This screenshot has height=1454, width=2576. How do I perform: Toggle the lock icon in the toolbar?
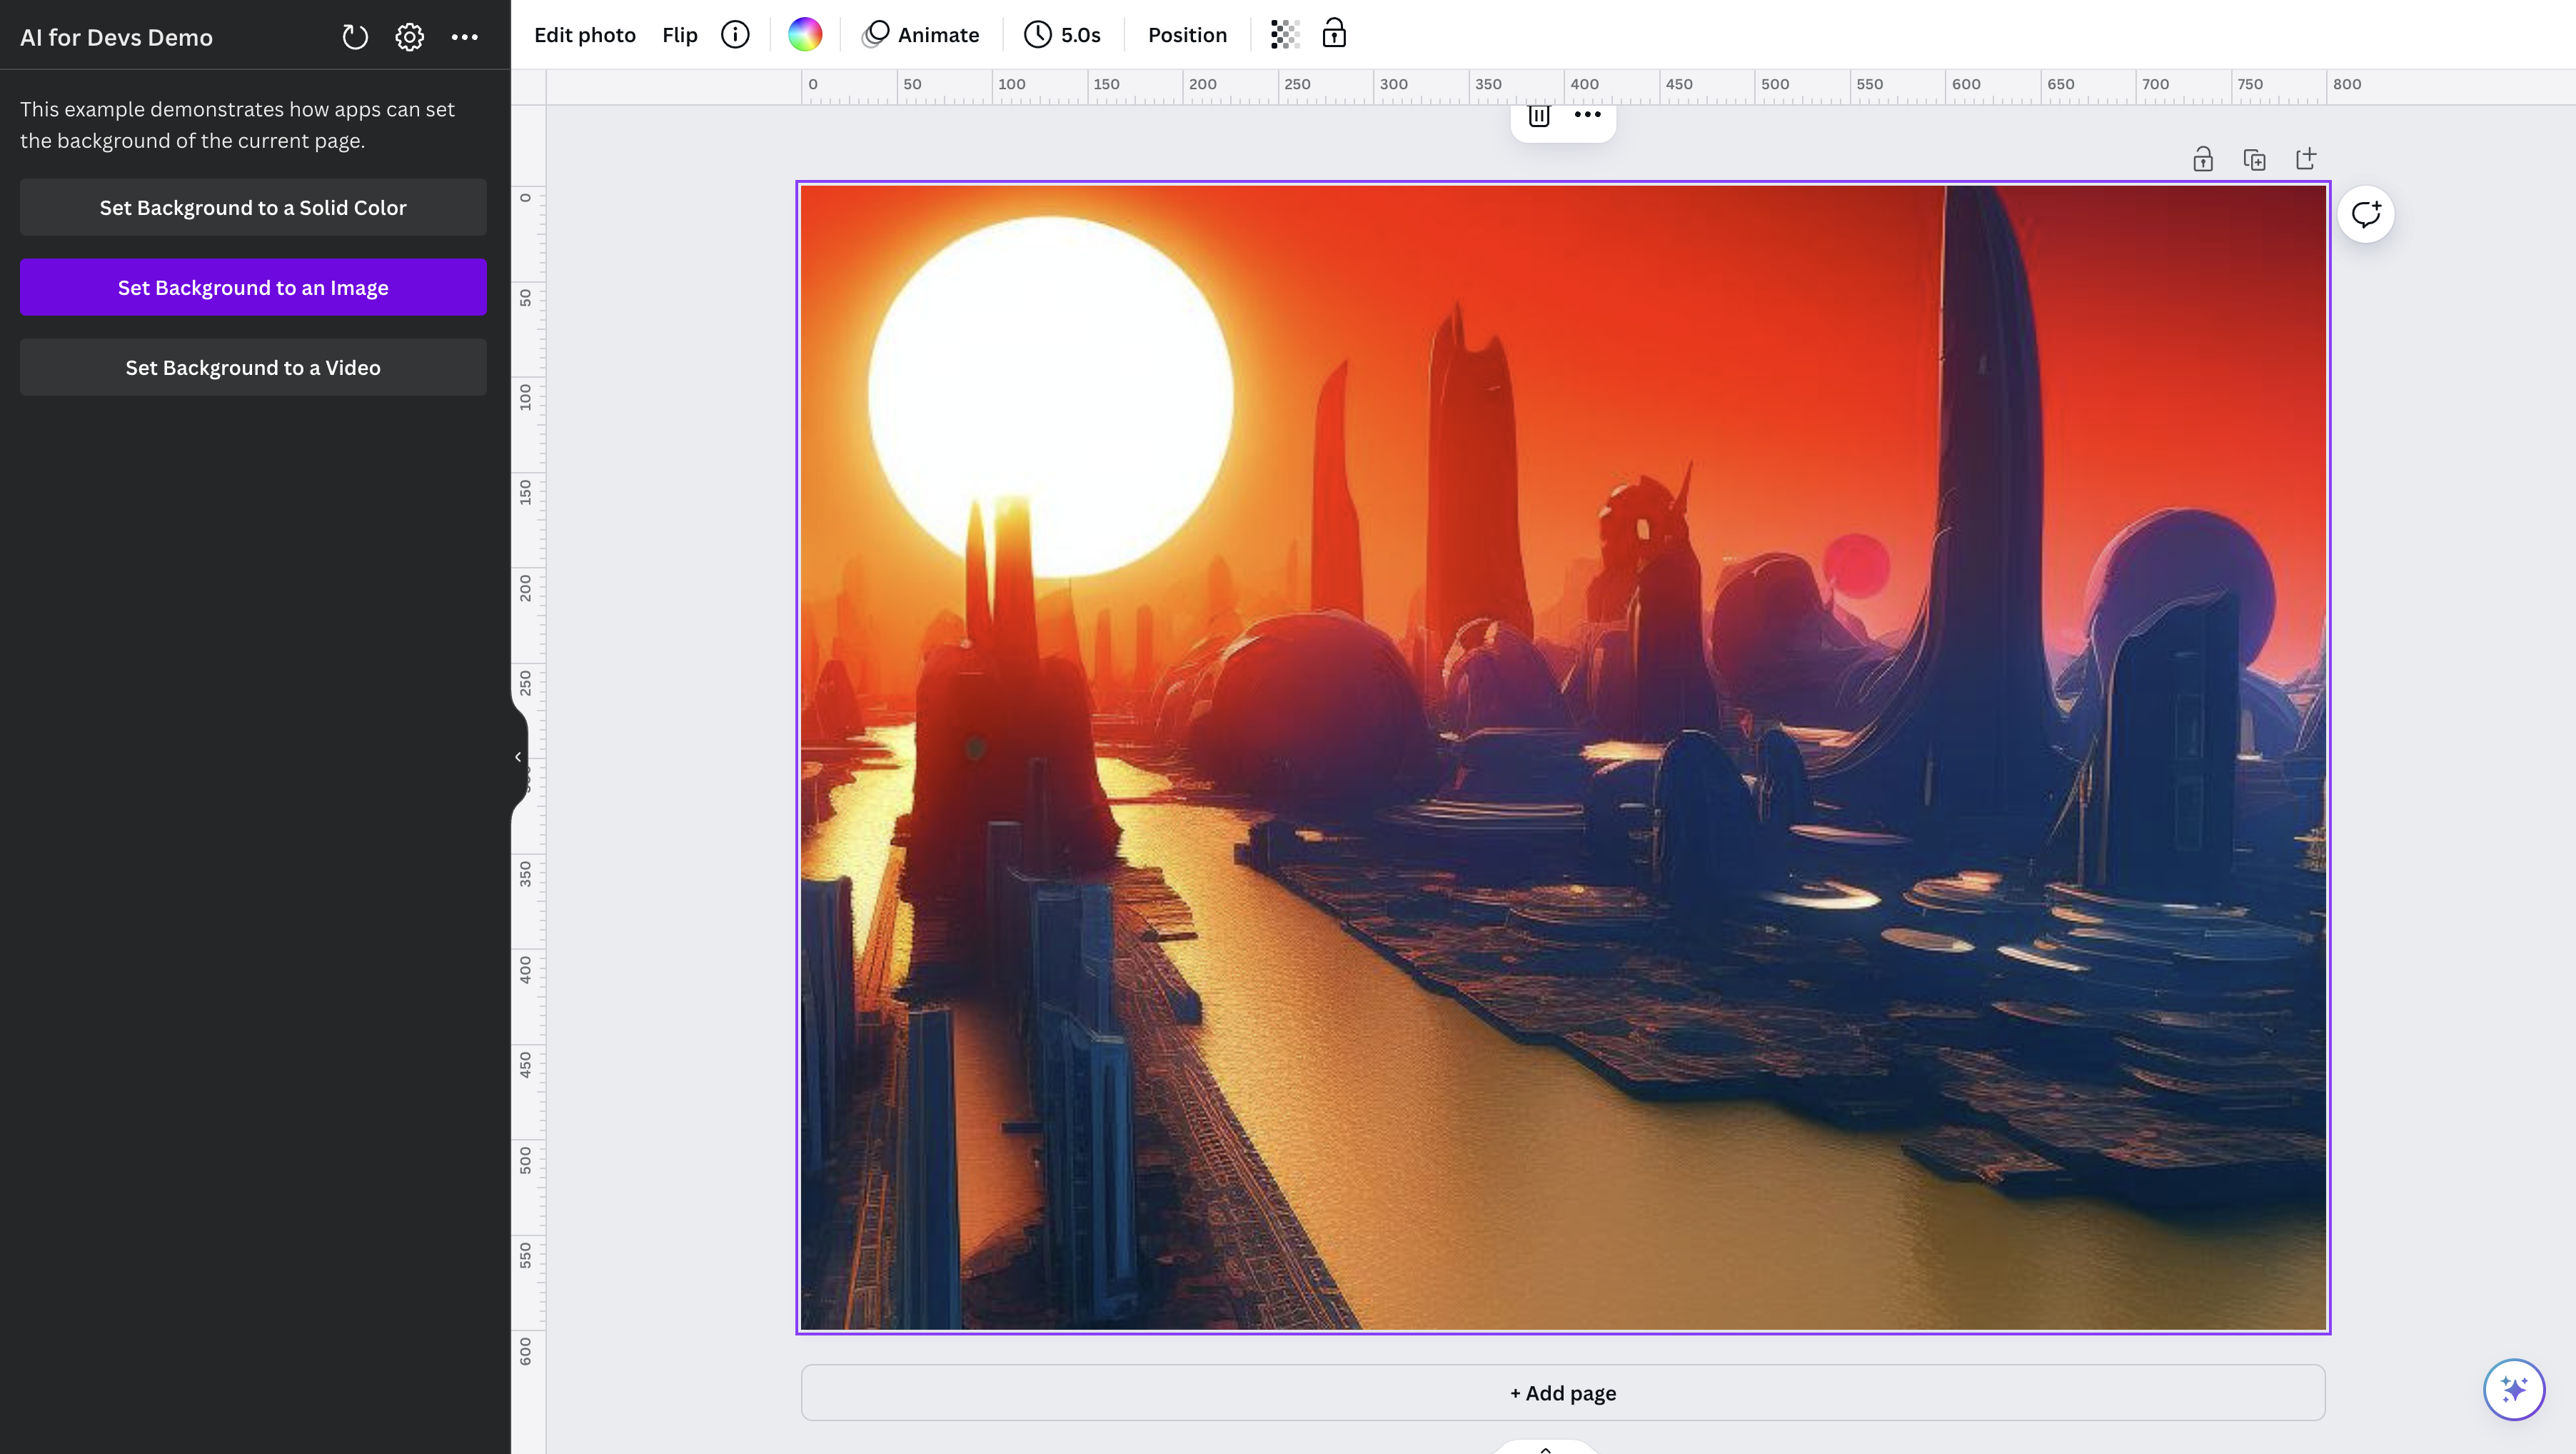[1334, 35]
